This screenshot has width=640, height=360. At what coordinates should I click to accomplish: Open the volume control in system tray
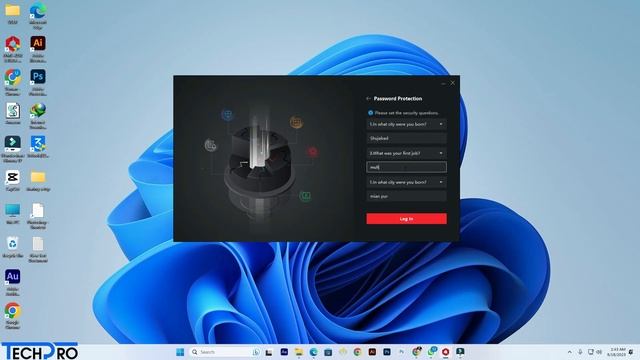pyautogui.click(x=599, y=352)
